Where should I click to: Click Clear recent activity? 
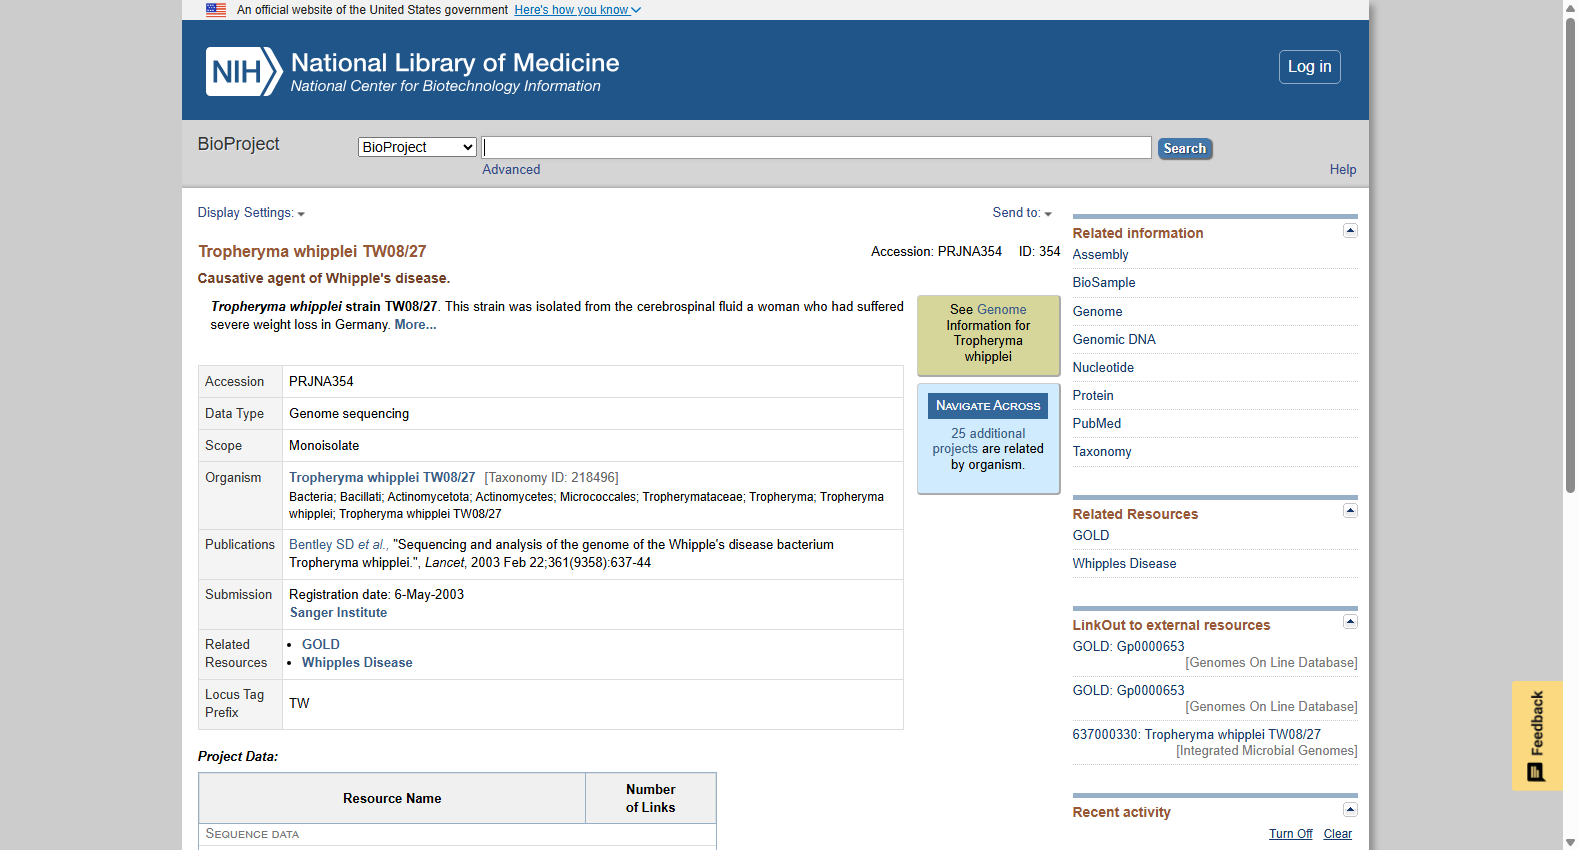point(1337,834)
